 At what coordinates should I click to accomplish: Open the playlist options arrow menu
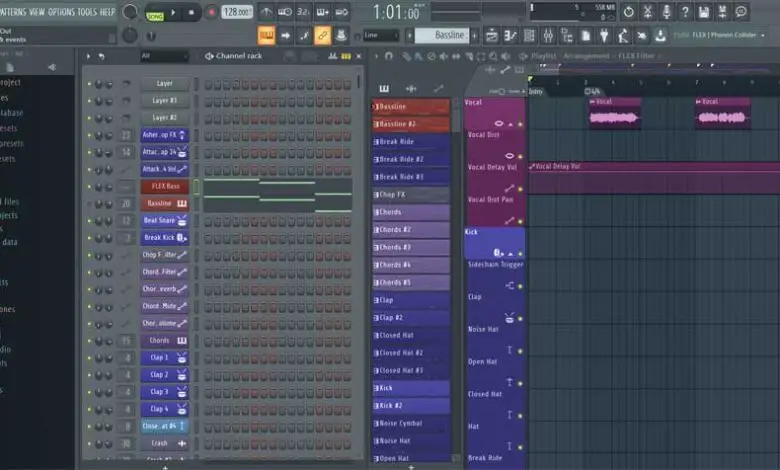coord(377,56)
